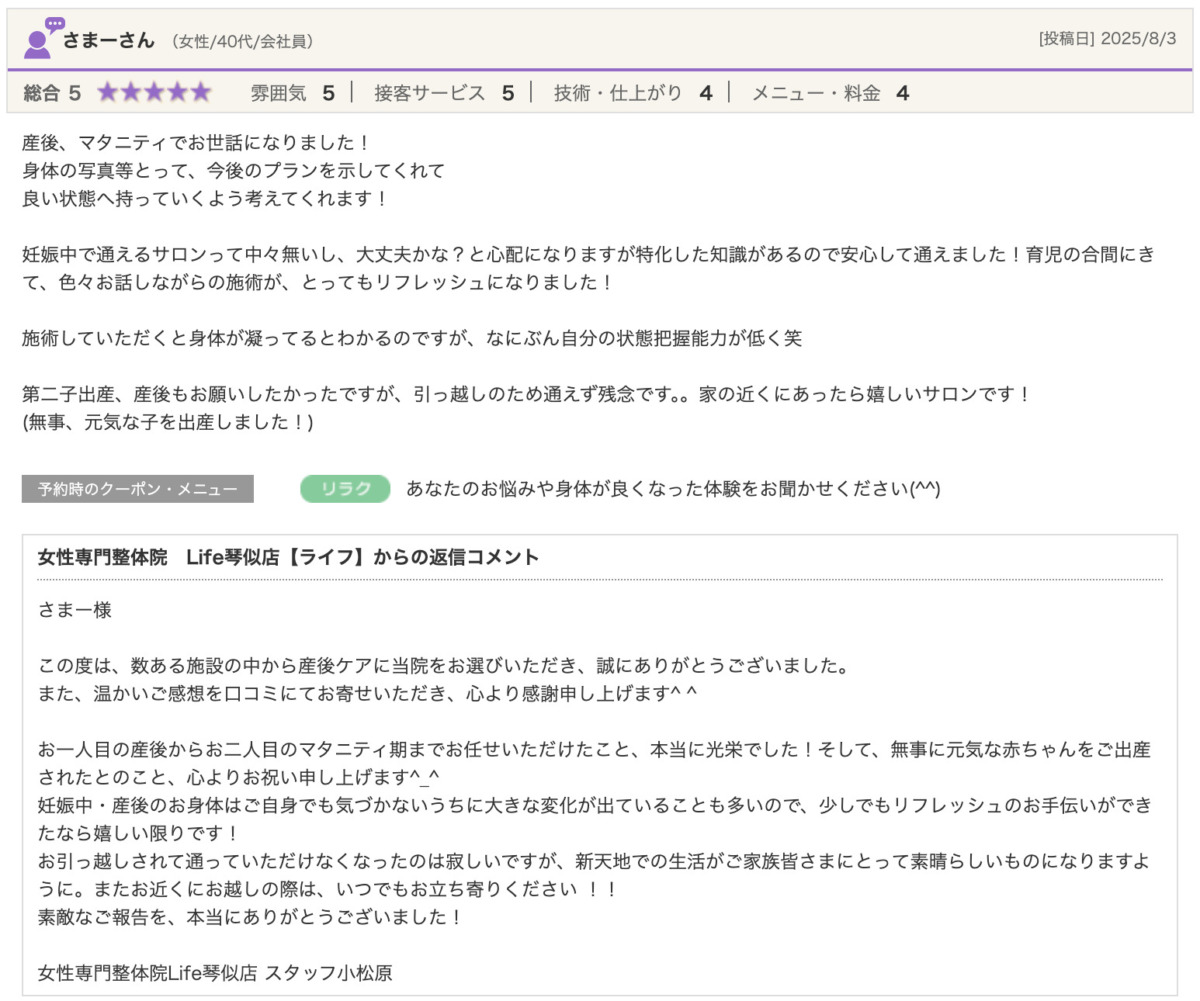Click the review's first line 産後、マタニティでお世話になりました
The height and width of the screenshot is (1001, 1200).
[x=196, y=143]
